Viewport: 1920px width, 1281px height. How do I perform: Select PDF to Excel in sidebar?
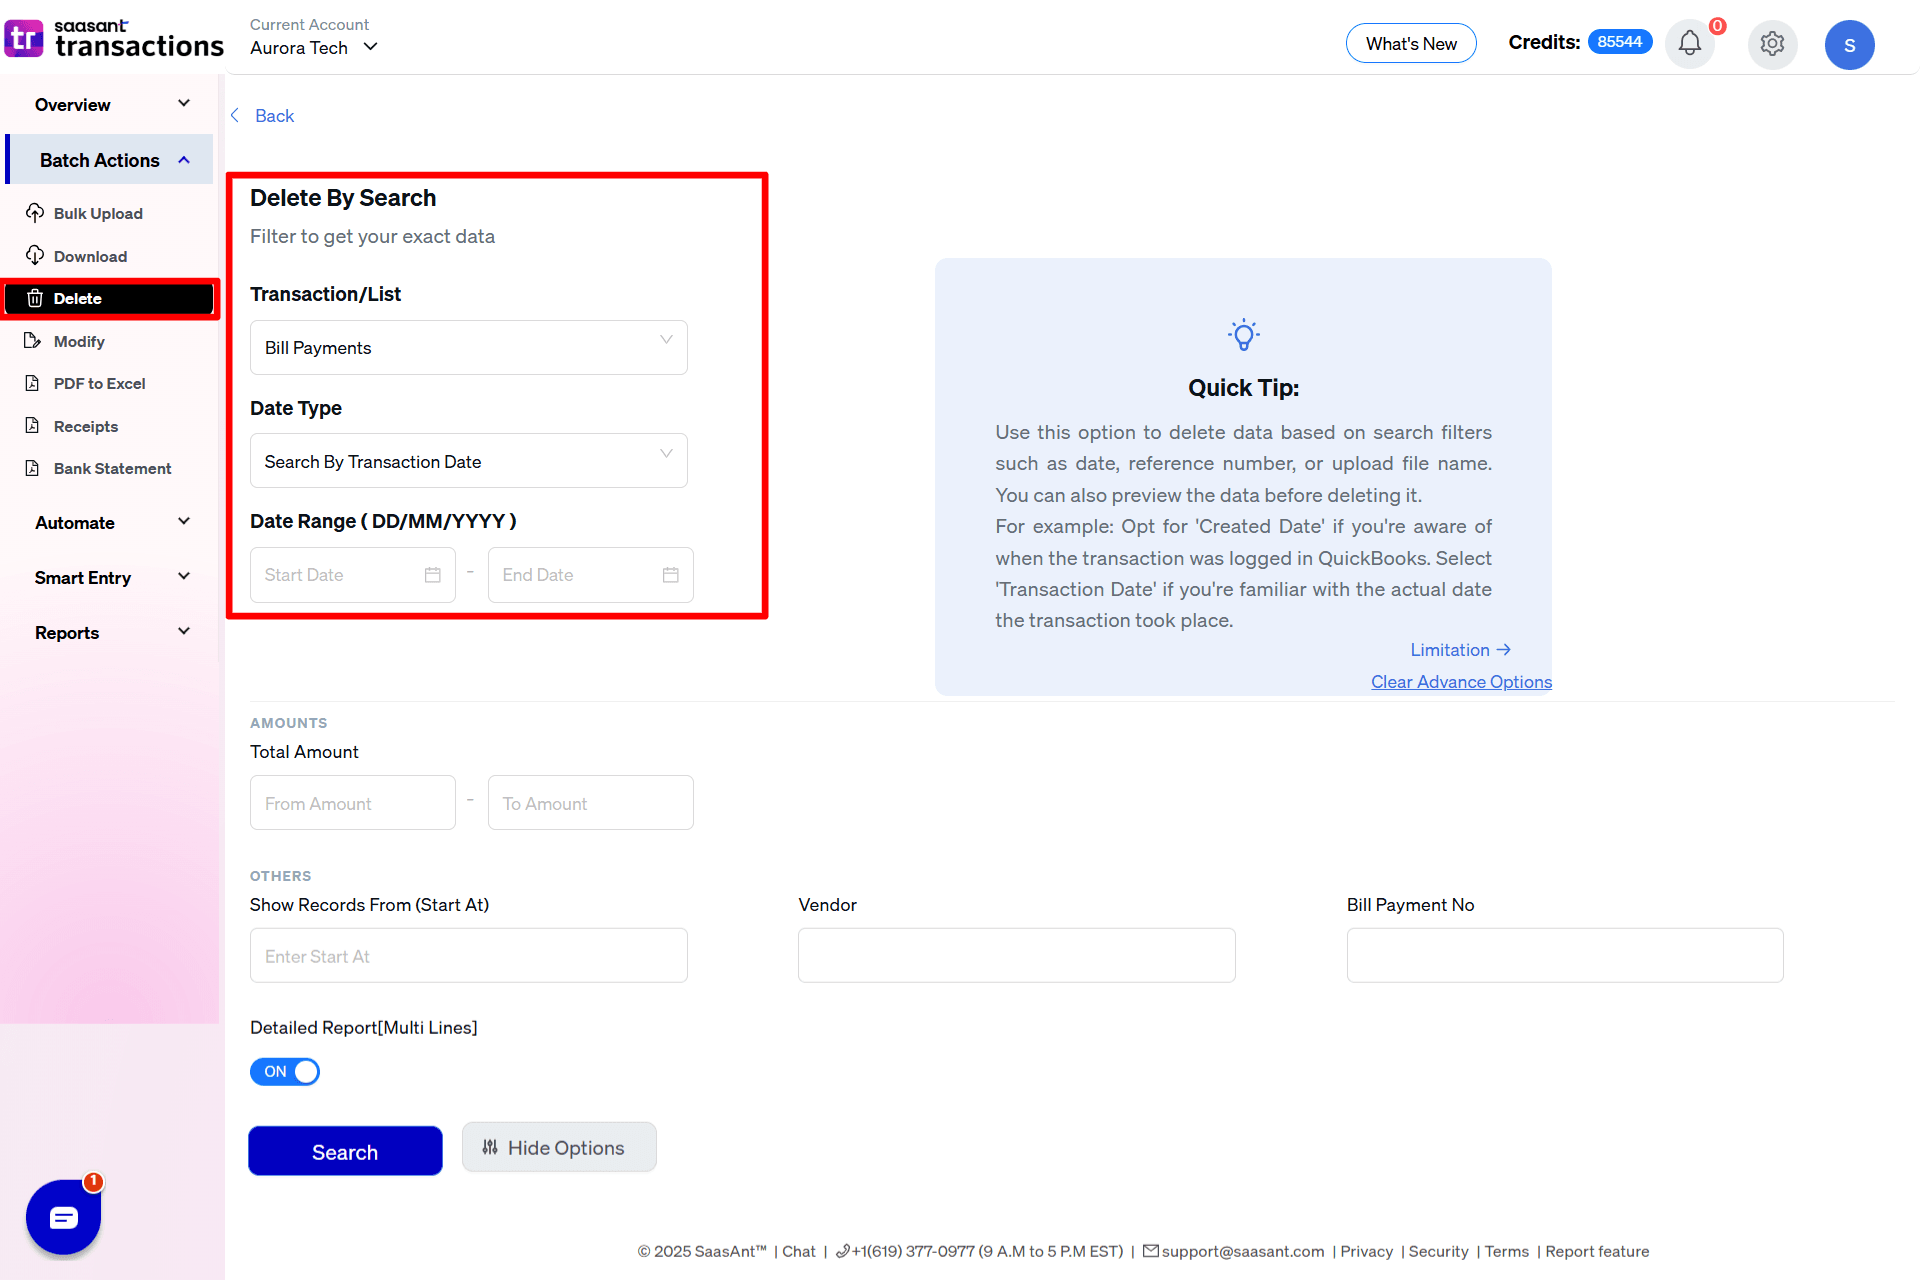coord(99,383)
